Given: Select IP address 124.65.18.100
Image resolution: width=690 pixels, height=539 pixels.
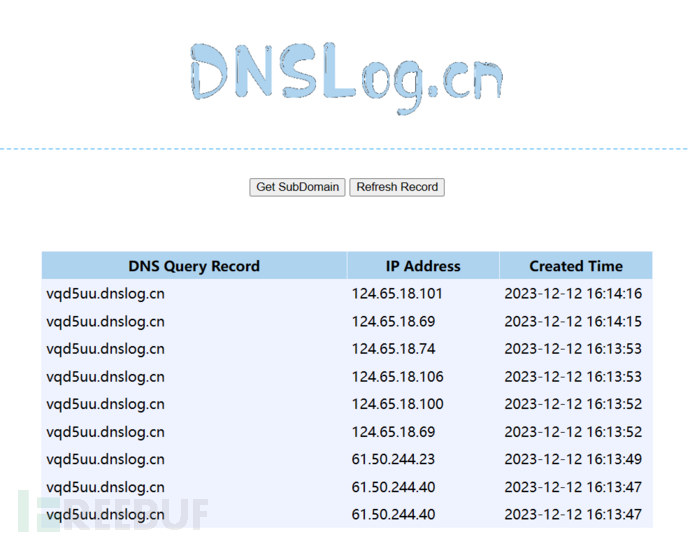Looking at the screenshot, I should pos(397,405).
